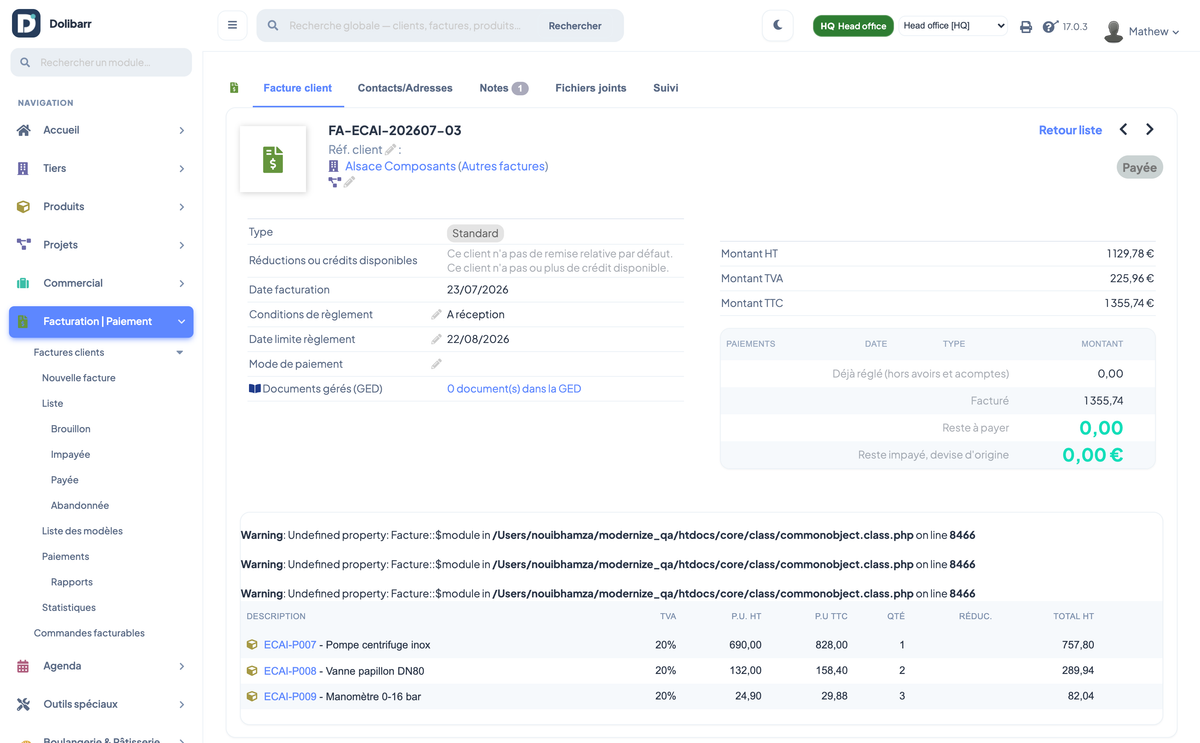This screenshot has height=743, width=1200.
Task: Select Payée invoices in sidebar
Action: point(64,480)
